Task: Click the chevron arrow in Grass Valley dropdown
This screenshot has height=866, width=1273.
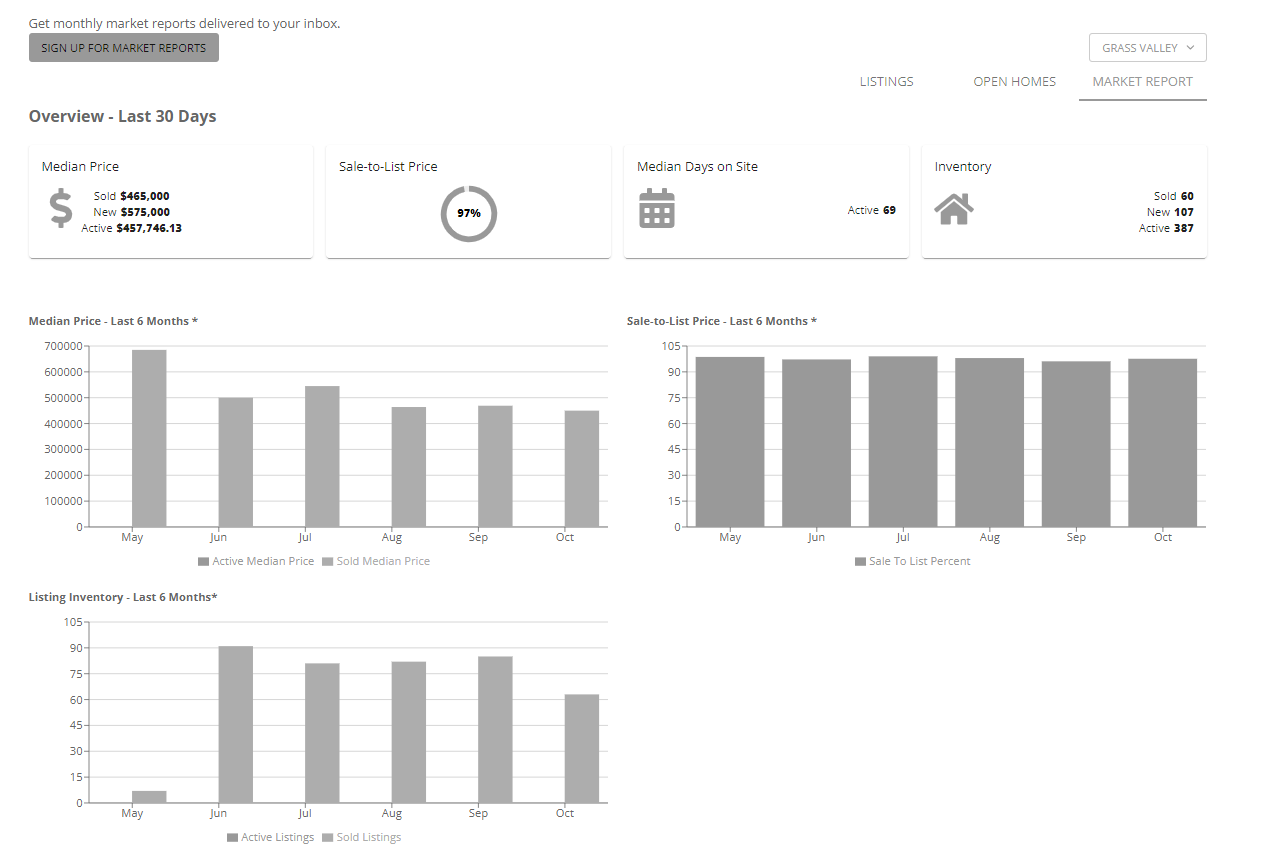Action: point(1189,48)
